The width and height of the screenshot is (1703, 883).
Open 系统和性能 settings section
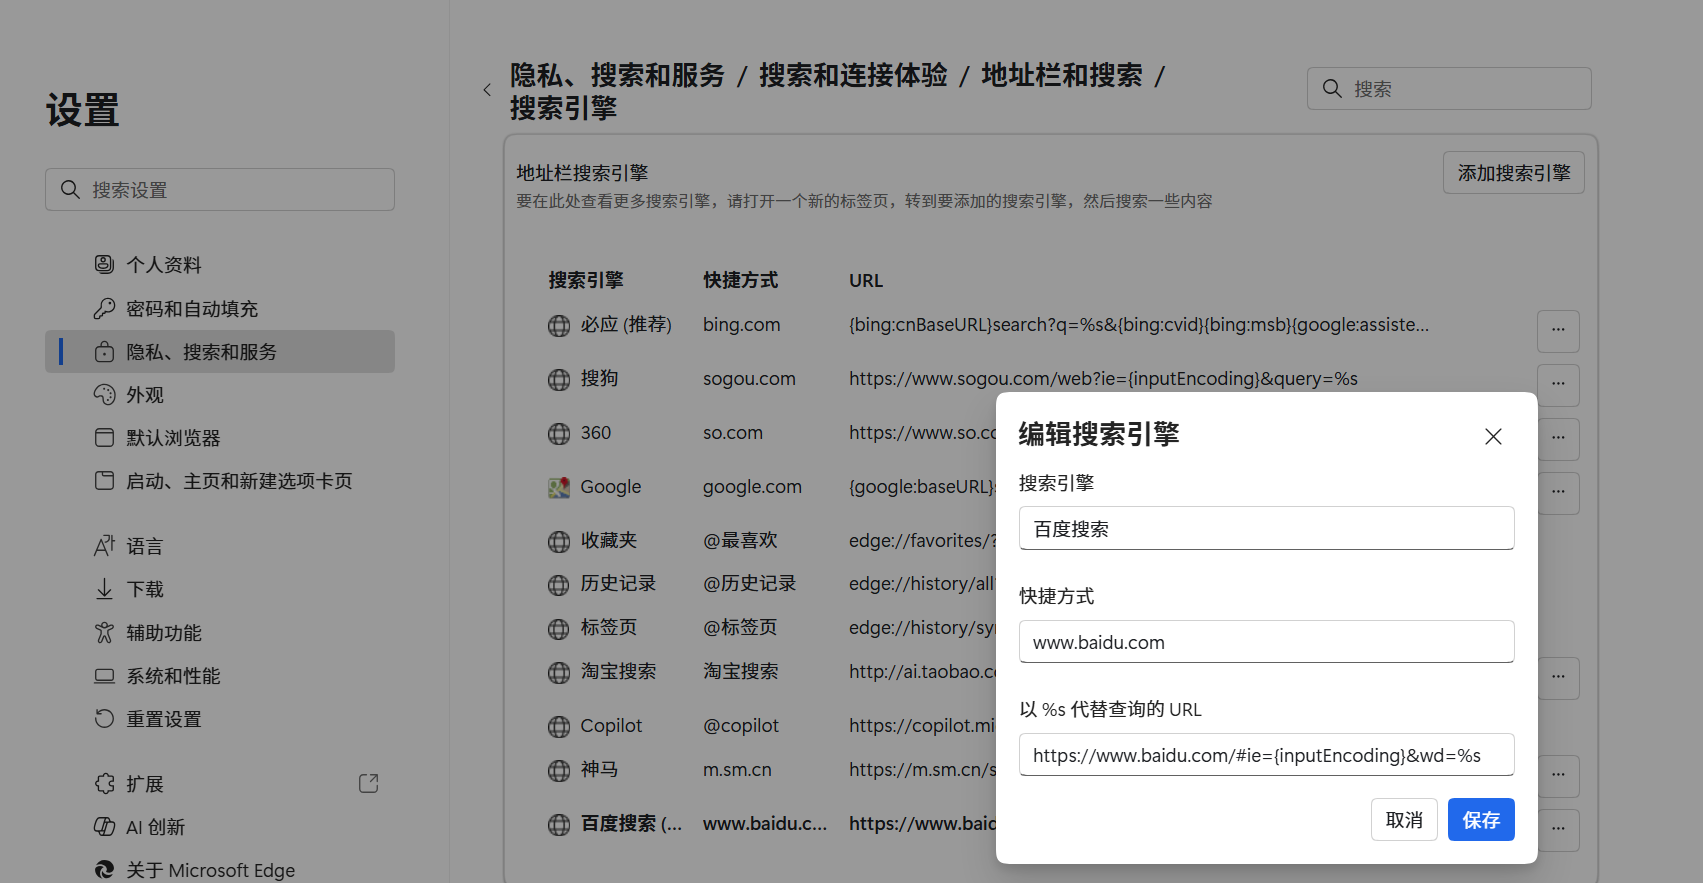pos(173,676)
